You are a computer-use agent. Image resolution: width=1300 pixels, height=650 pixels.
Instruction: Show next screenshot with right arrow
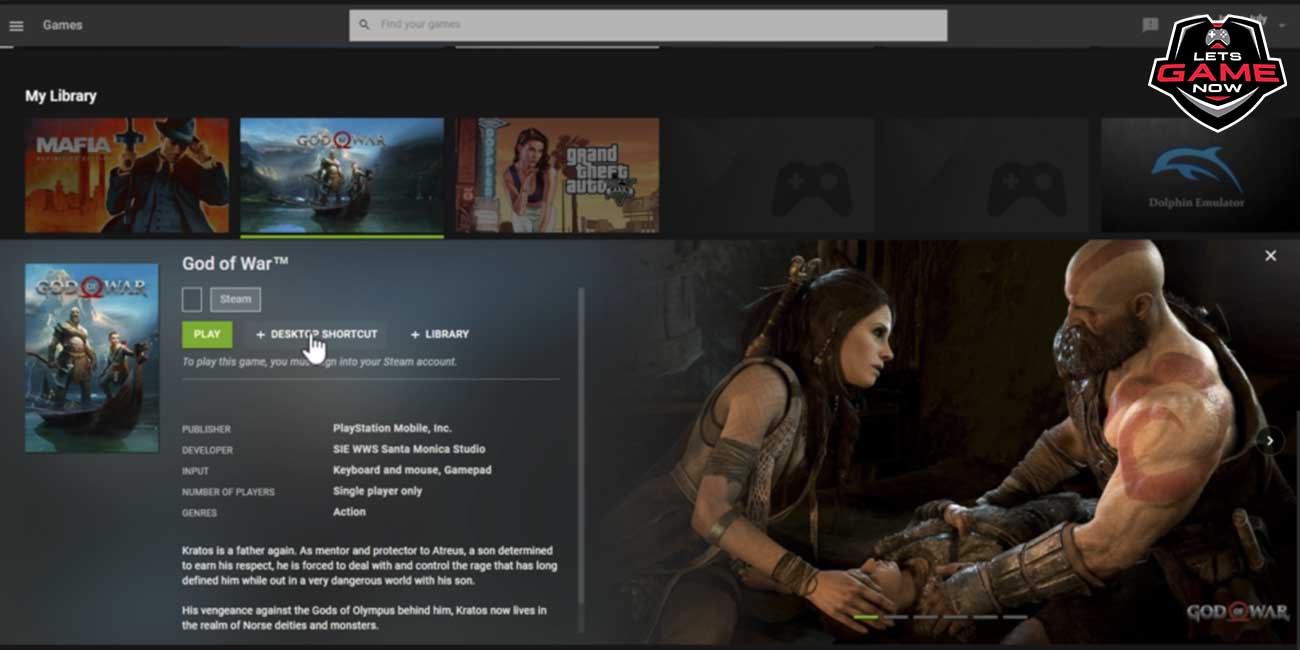click(x=1270, y=440)
